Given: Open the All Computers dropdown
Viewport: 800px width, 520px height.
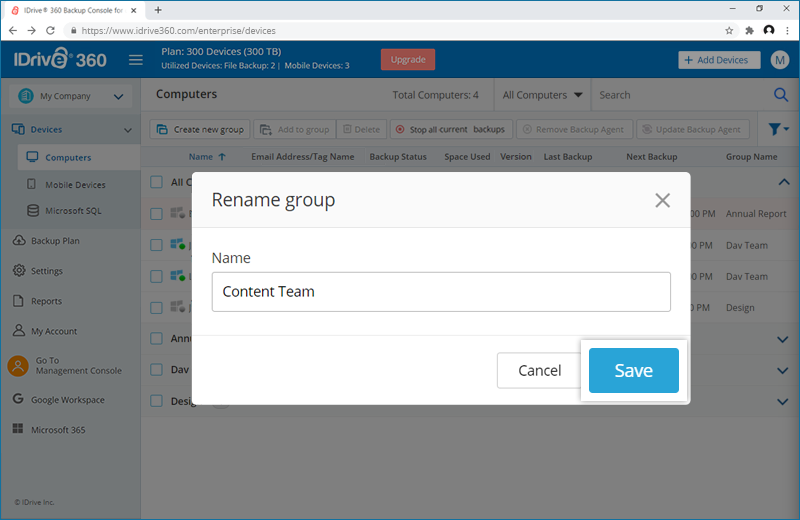Looking at the screenshot, I should click(x=542, y=95).
